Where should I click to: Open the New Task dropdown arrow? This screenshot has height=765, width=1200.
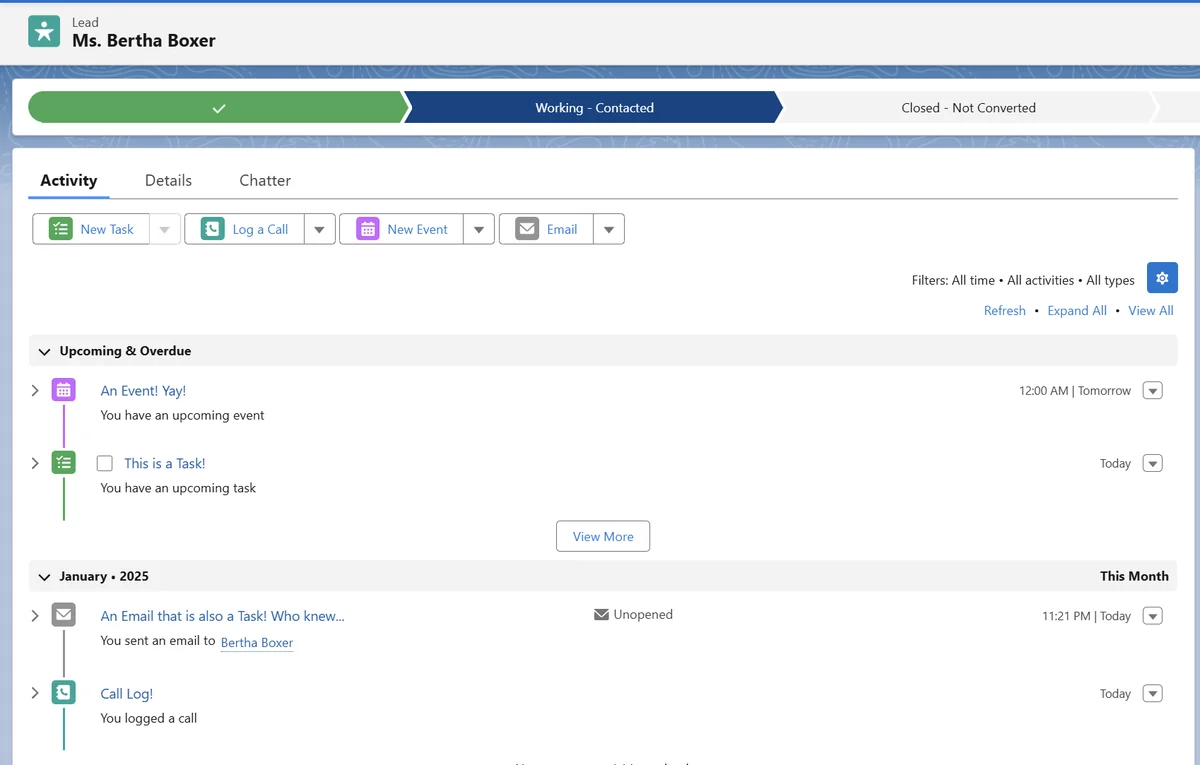point(165,229)
